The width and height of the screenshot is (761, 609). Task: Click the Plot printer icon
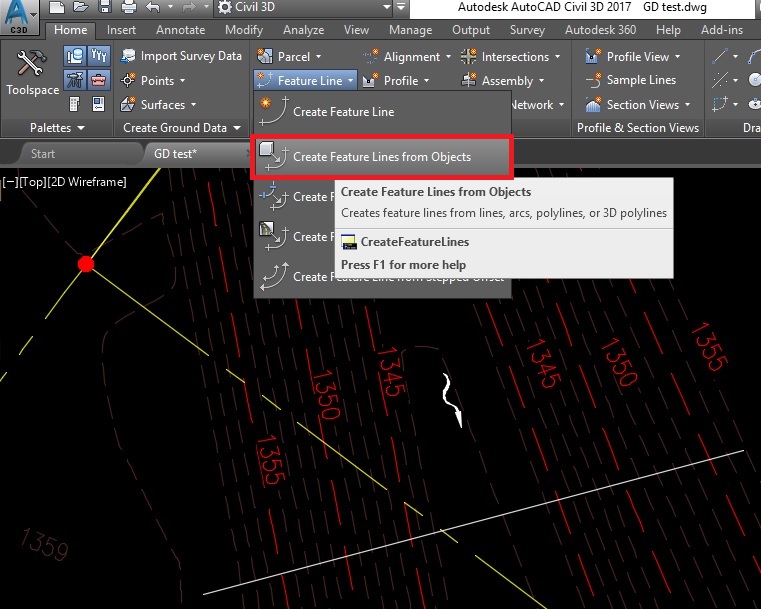tap(129, 6)
